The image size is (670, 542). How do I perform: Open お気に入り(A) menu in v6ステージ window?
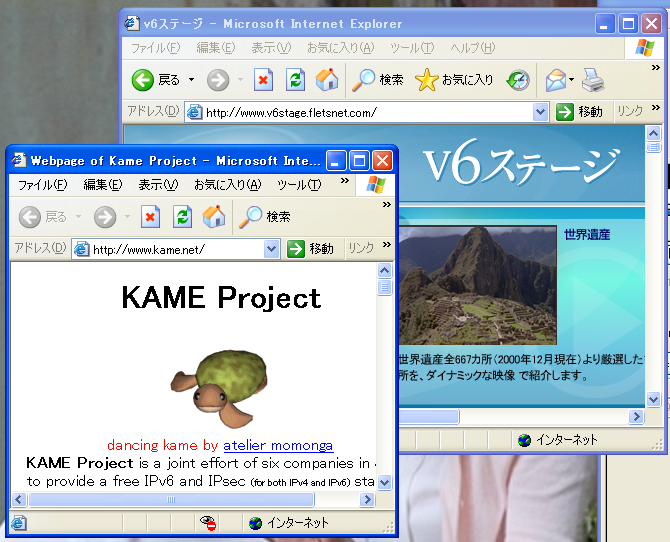[x=341, y=48]
